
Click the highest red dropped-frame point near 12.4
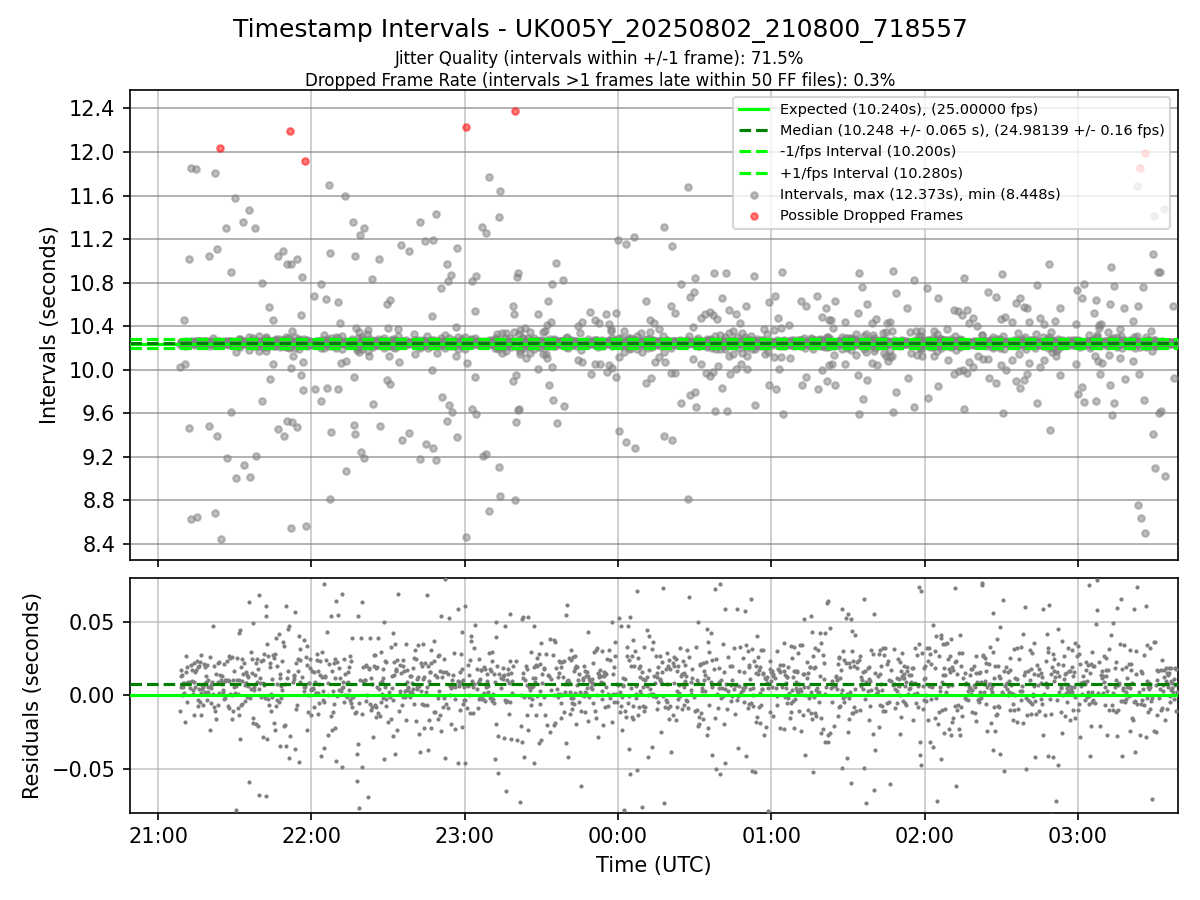[x=515, y=111]
